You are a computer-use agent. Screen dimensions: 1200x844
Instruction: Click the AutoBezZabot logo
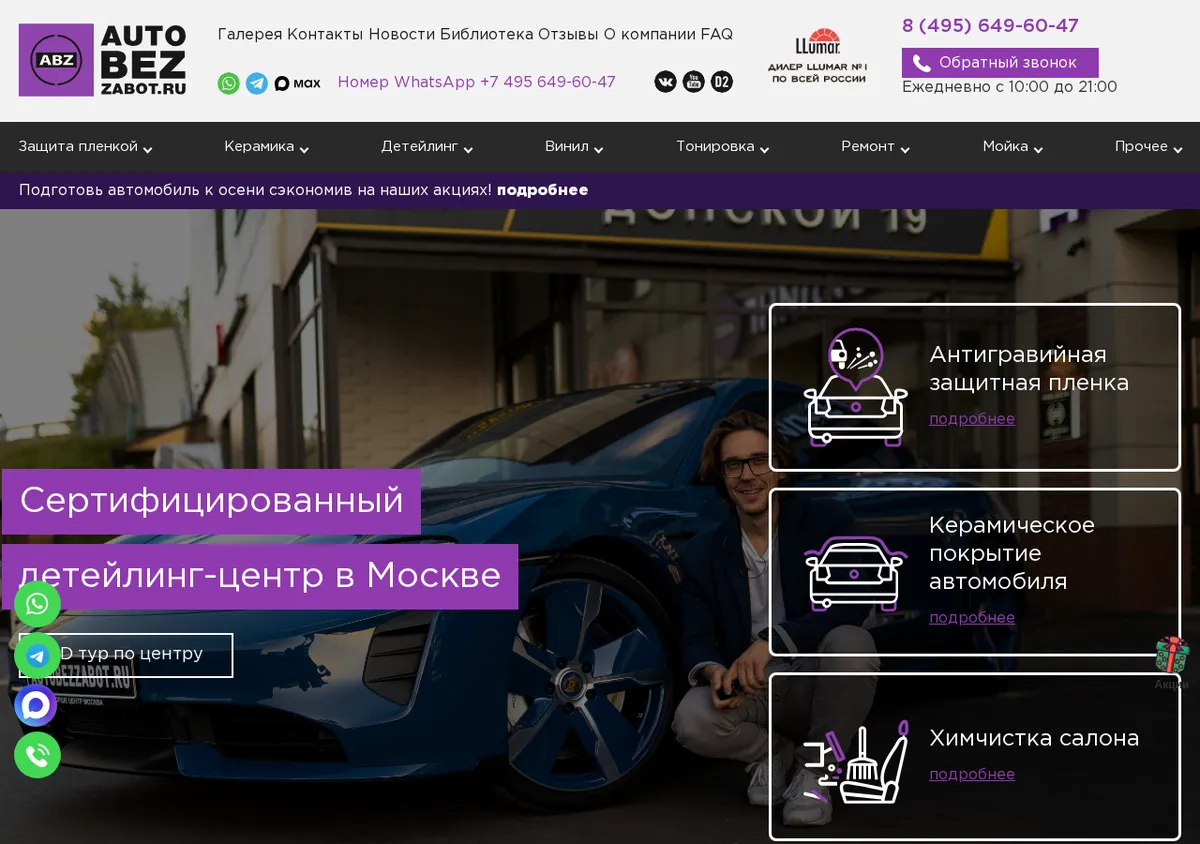tap(102, 60)
